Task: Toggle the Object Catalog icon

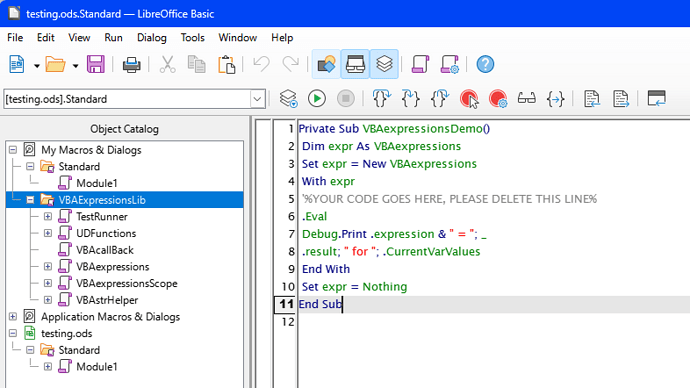Action: click(x=326, y=64)
